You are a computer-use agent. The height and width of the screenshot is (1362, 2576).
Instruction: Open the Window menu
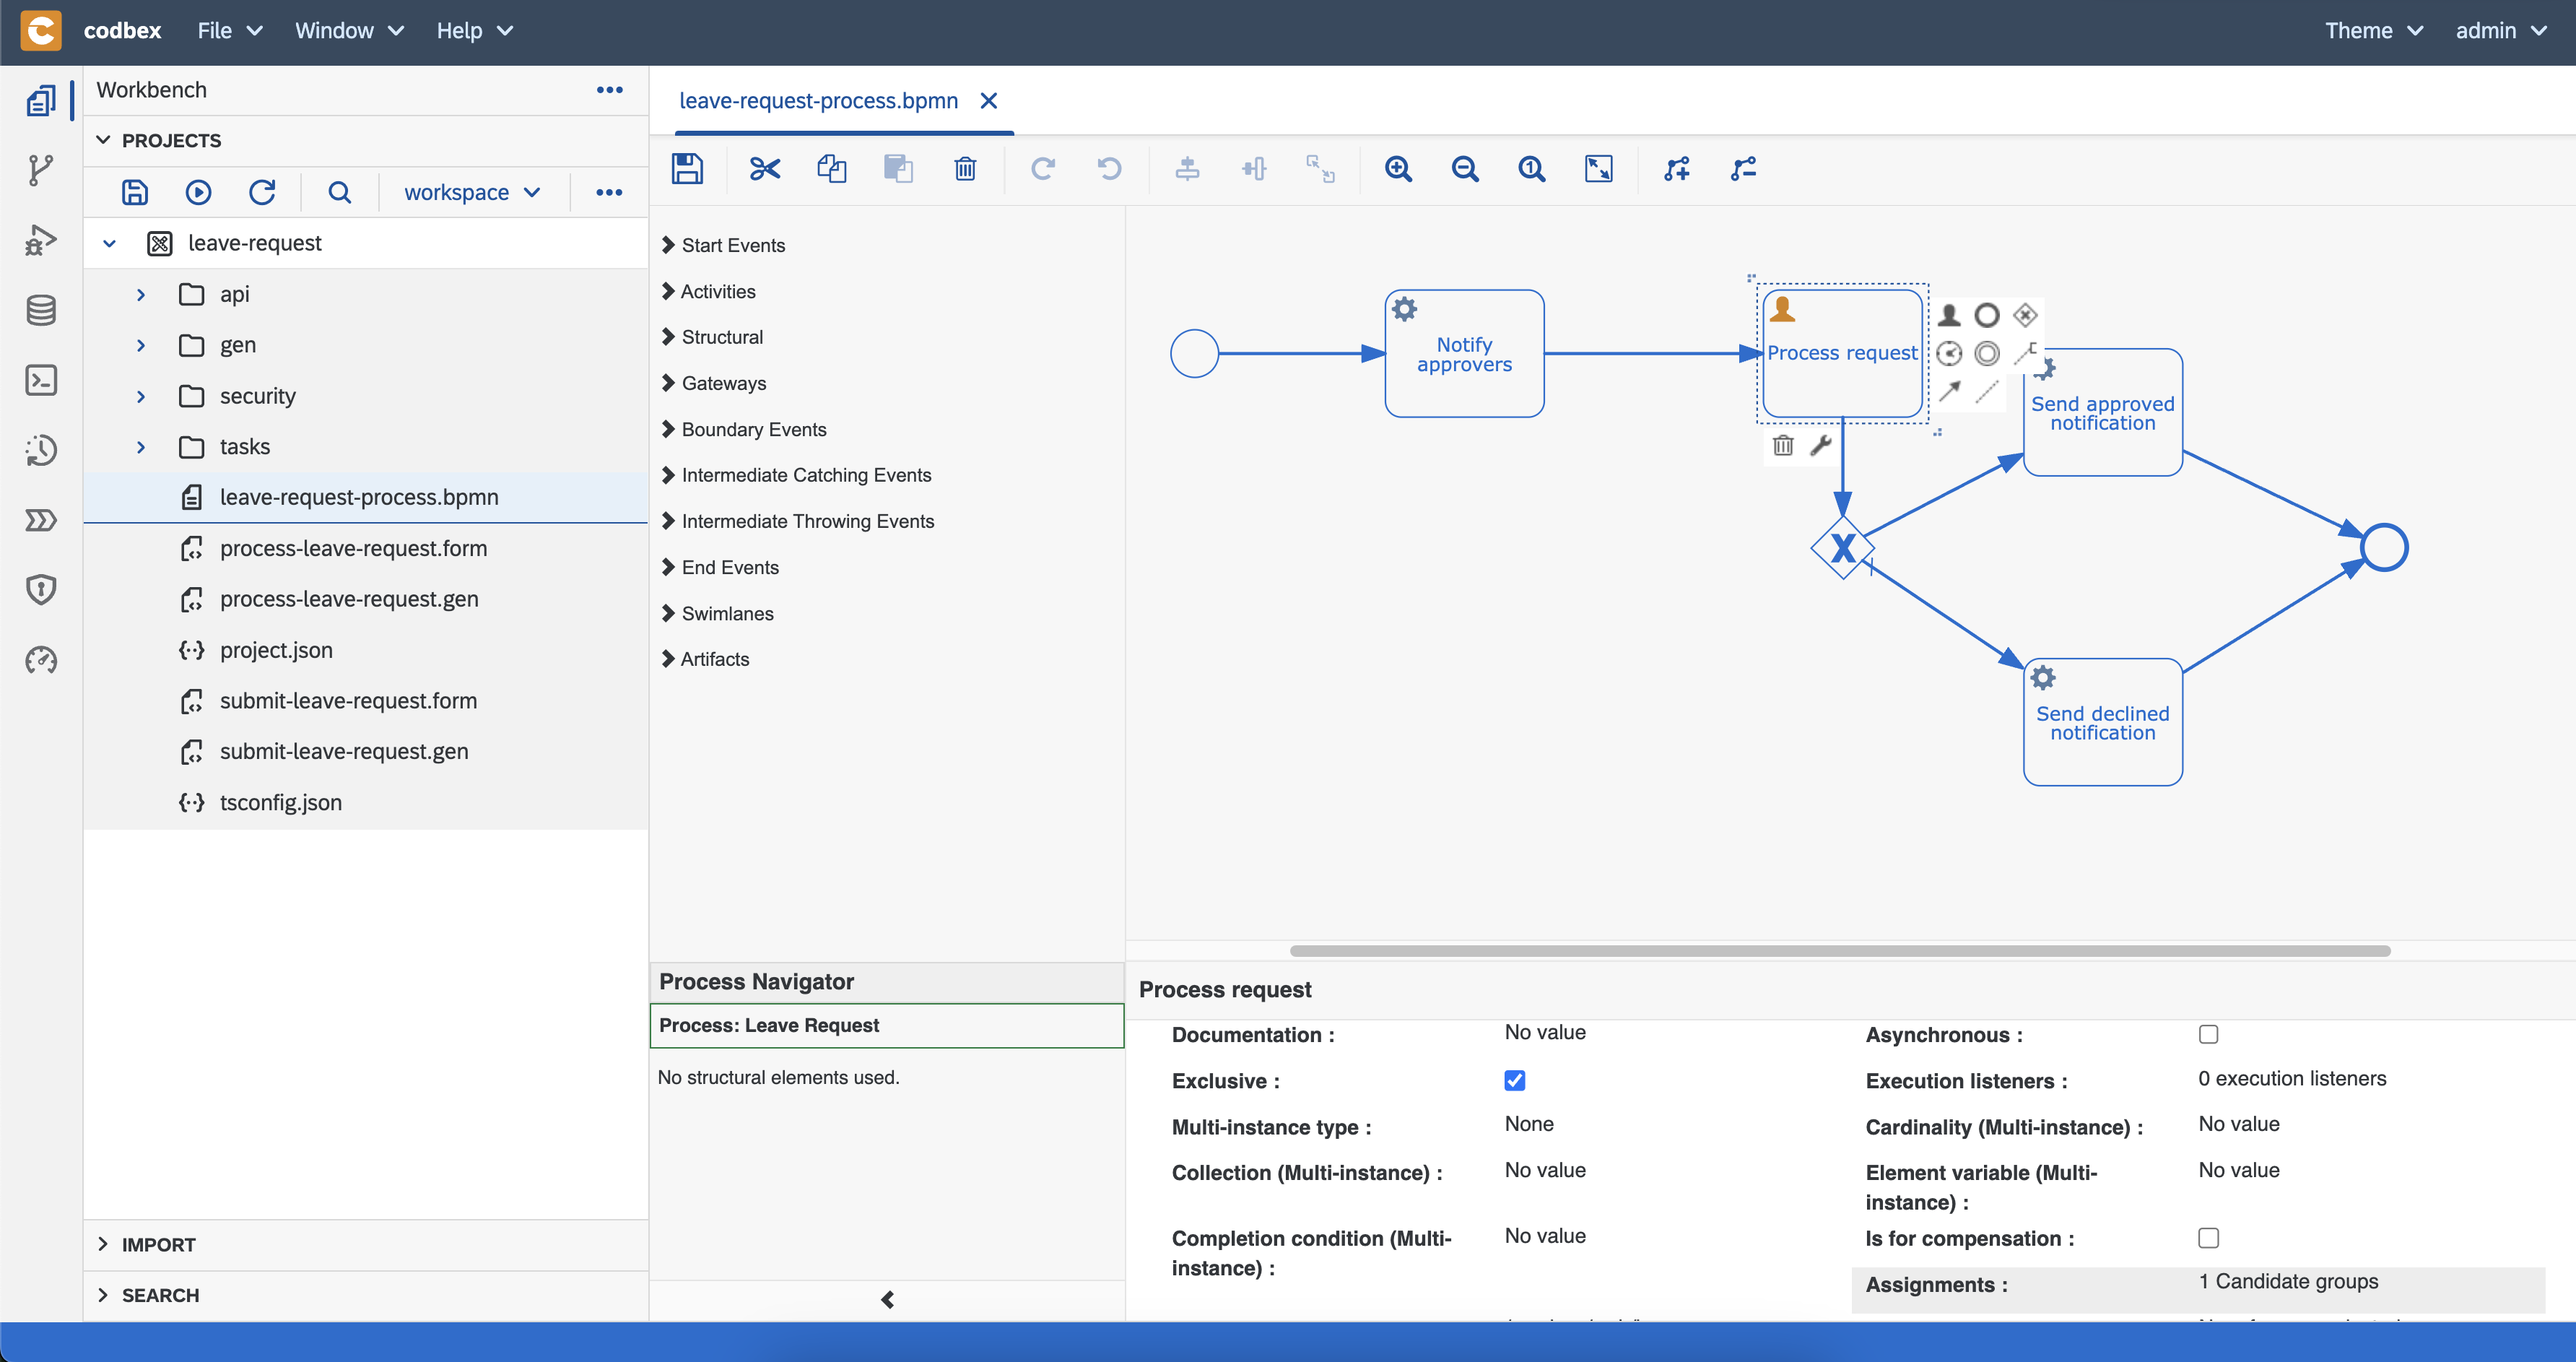(349, 31)
